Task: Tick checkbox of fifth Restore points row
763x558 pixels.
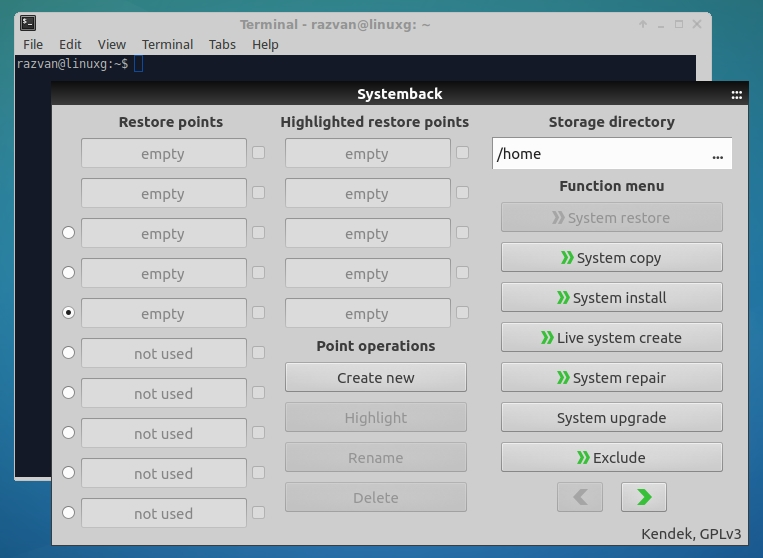Action: coord(258,312)
